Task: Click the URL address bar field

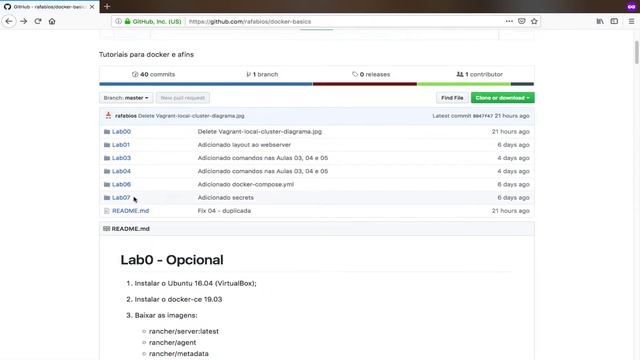Action: click(326, 21)
